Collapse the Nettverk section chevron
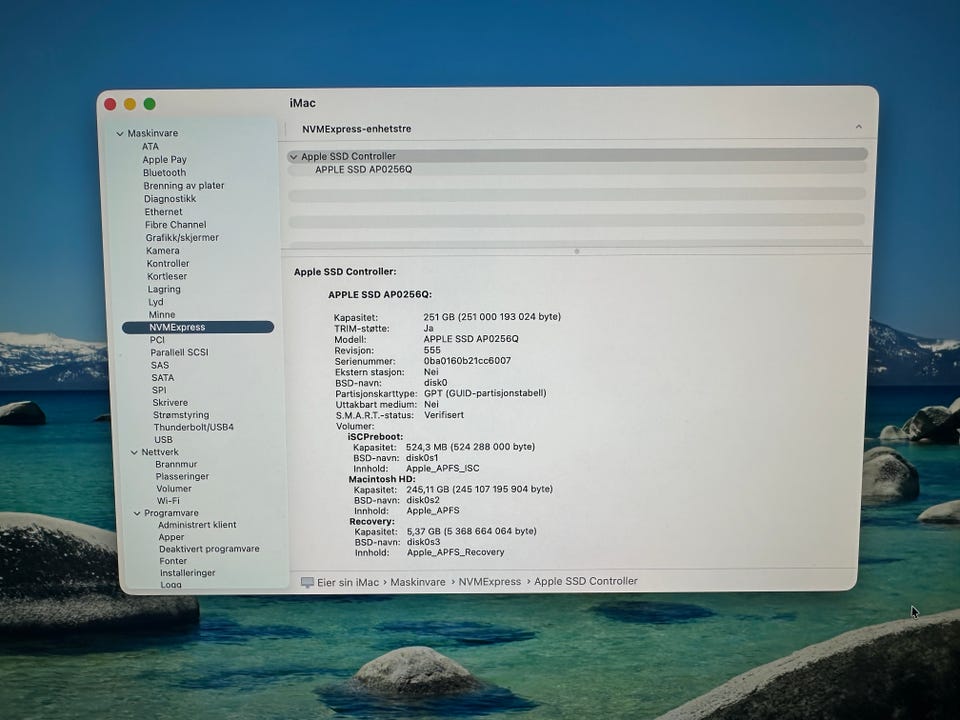This screenshot has width=960, height=720. [134, 452]
